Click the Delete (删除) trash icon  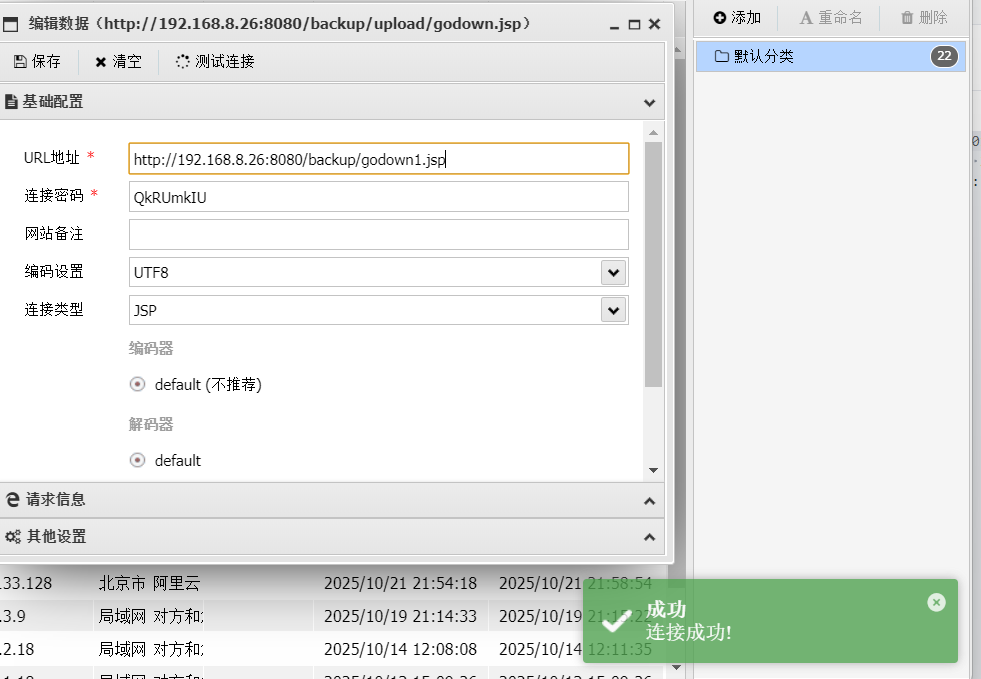coord(907,17)
